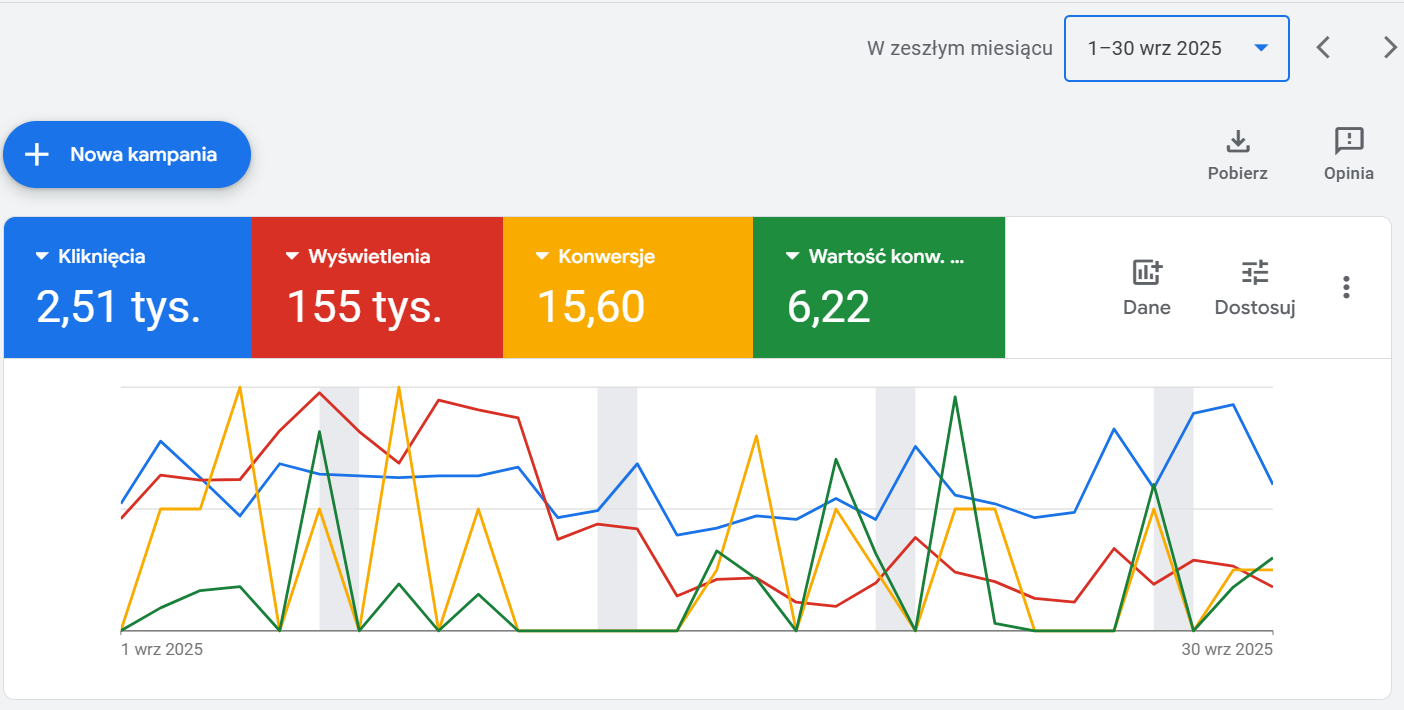1404x710 pixels.
Task: Select the green 6,22 value tile
Action: (x=879, y=287)
